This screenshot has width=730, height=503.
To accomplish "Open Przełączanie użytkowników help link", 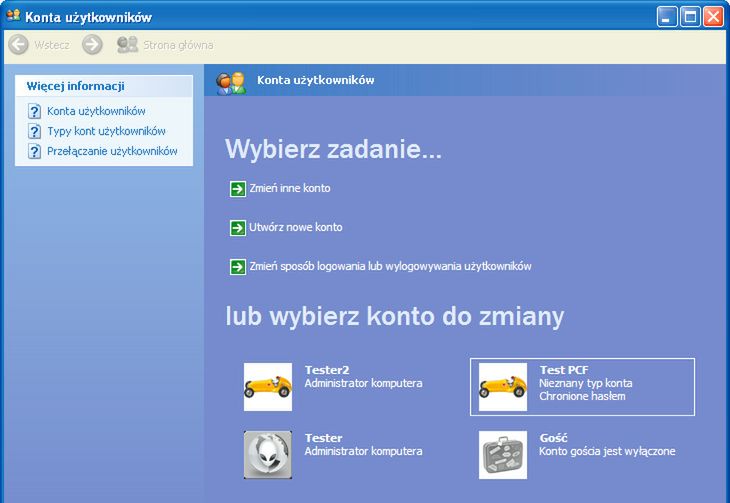I will coord(112,151).
